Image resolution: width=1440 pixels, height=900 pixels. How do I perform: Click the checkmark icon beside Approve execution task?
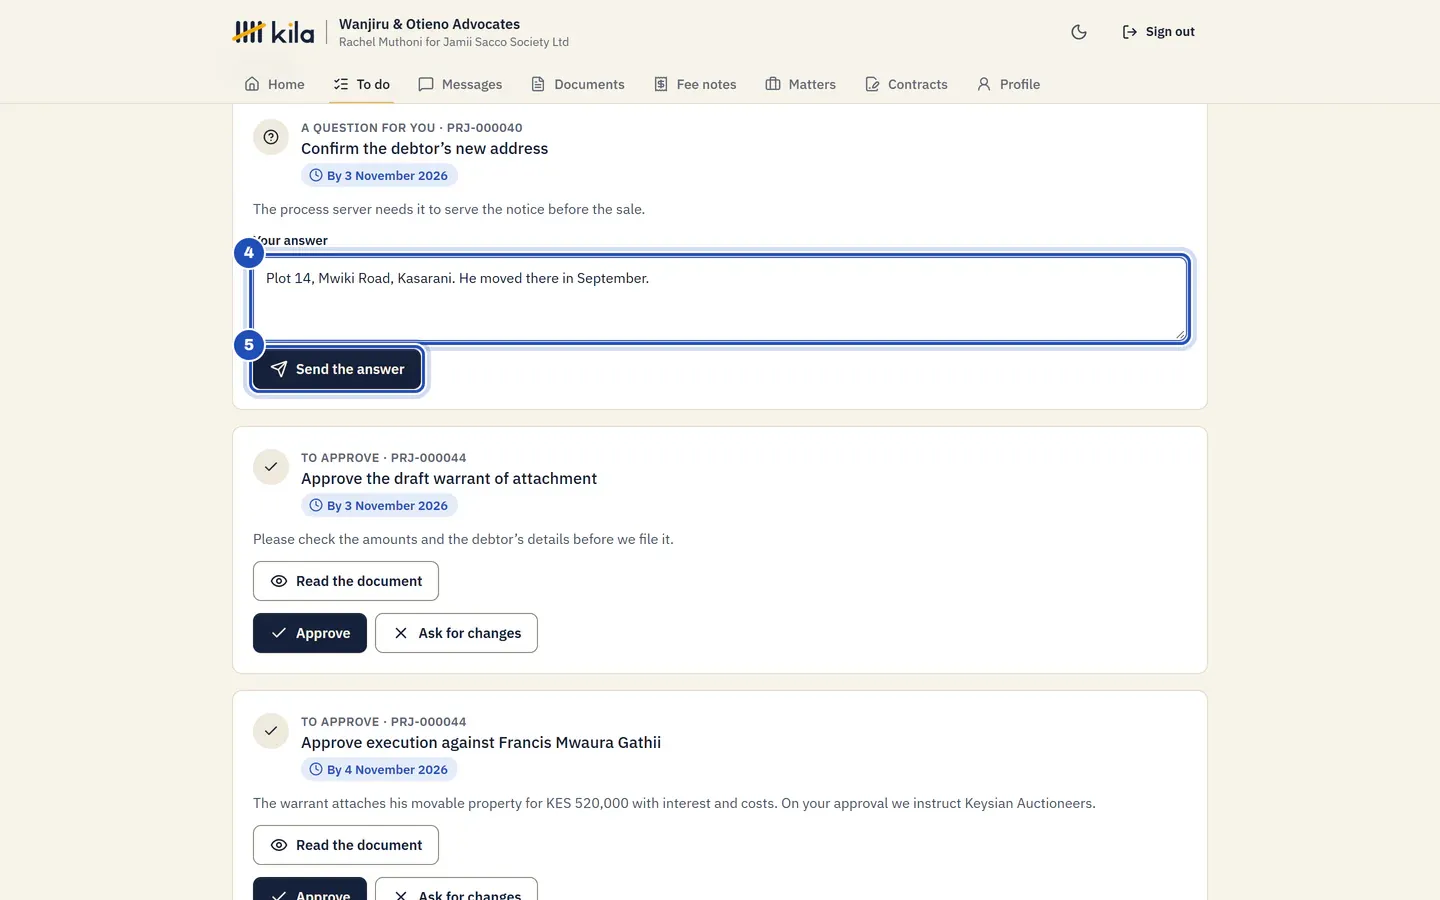click(271, 731)
